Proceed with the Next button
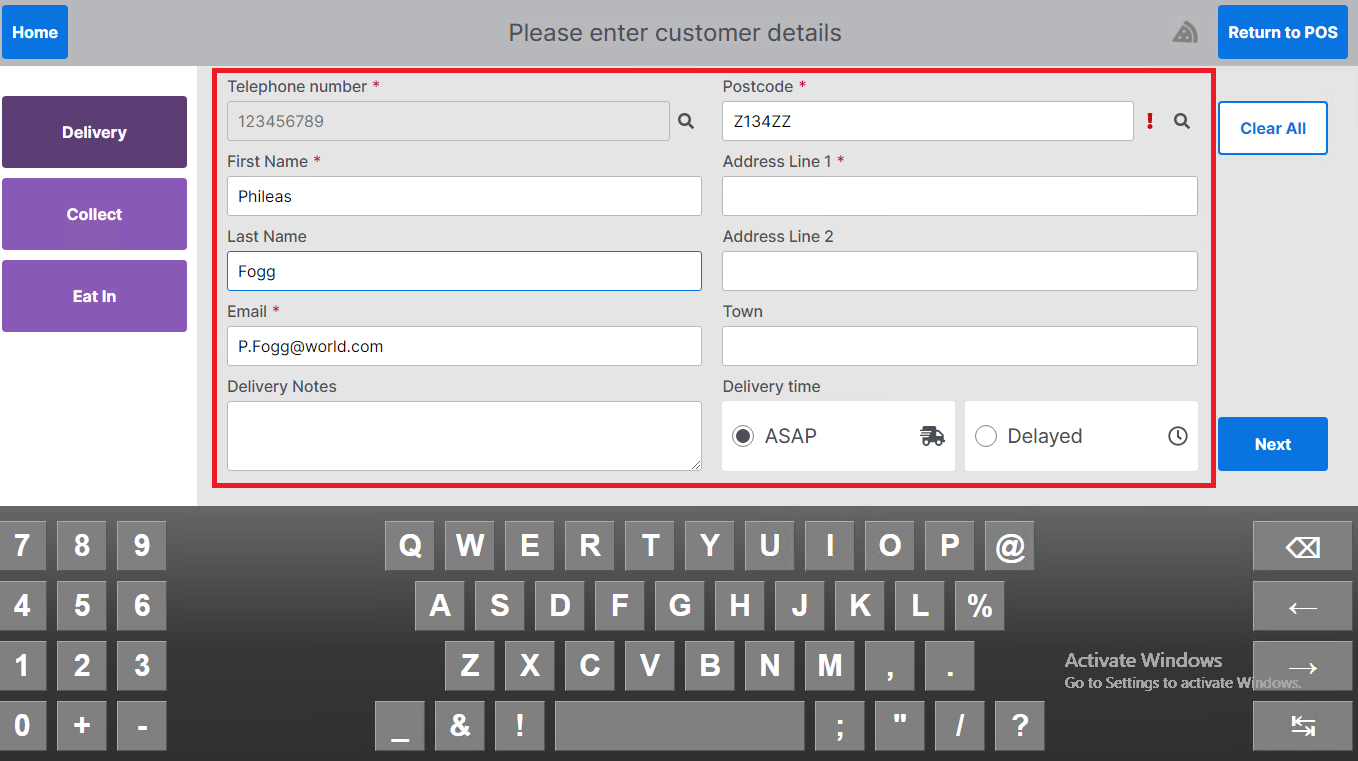Viewport: 1358px width, 761px height. (1272, 444)
